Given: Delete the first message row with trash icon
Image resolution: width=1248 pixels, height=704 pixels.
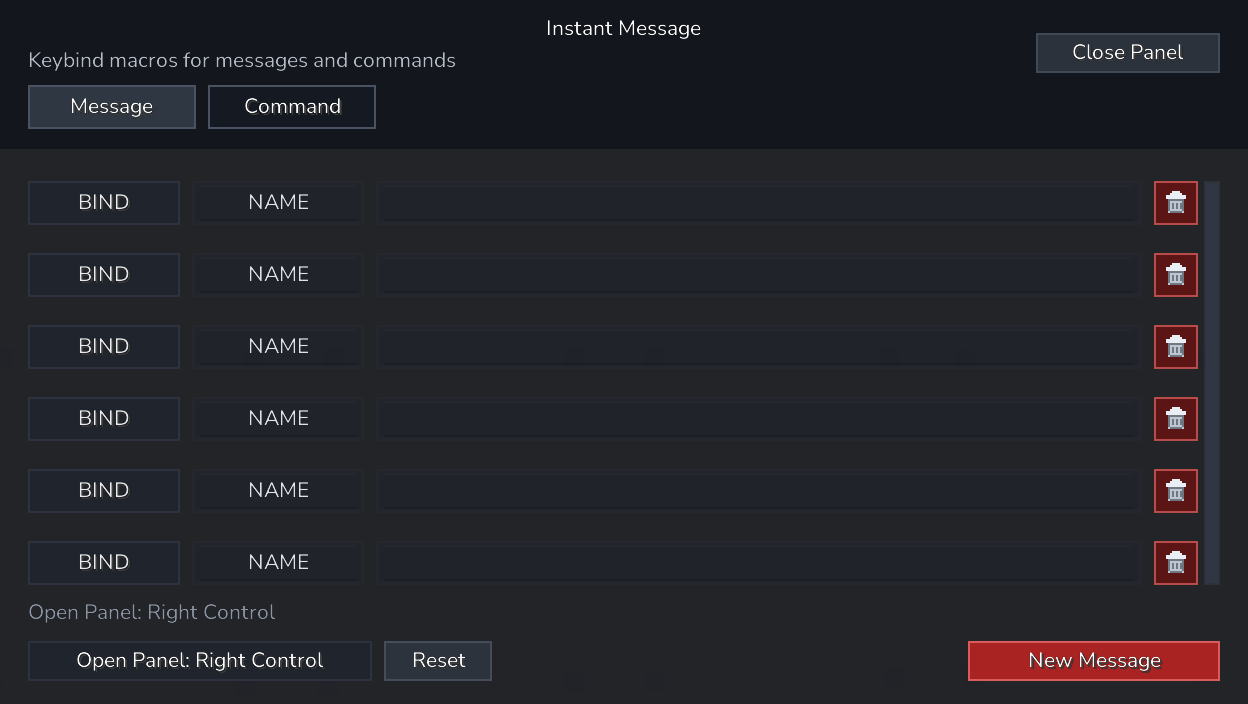Looking at the screenshot, I should point(1176,203).
